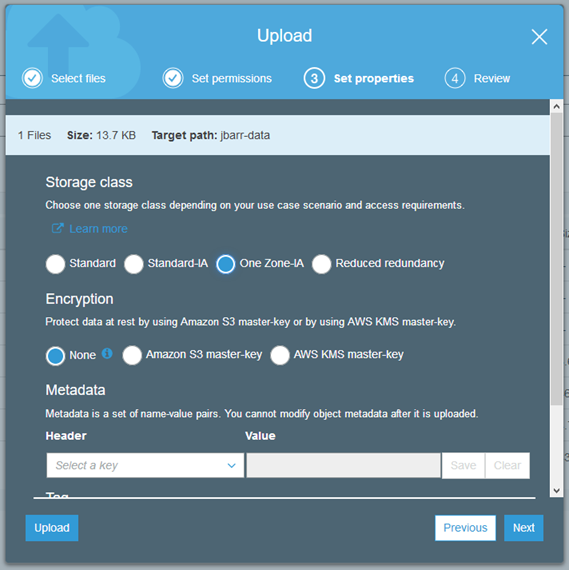
Task: Open the Learn more link
Action: click(x=98, y=229)
